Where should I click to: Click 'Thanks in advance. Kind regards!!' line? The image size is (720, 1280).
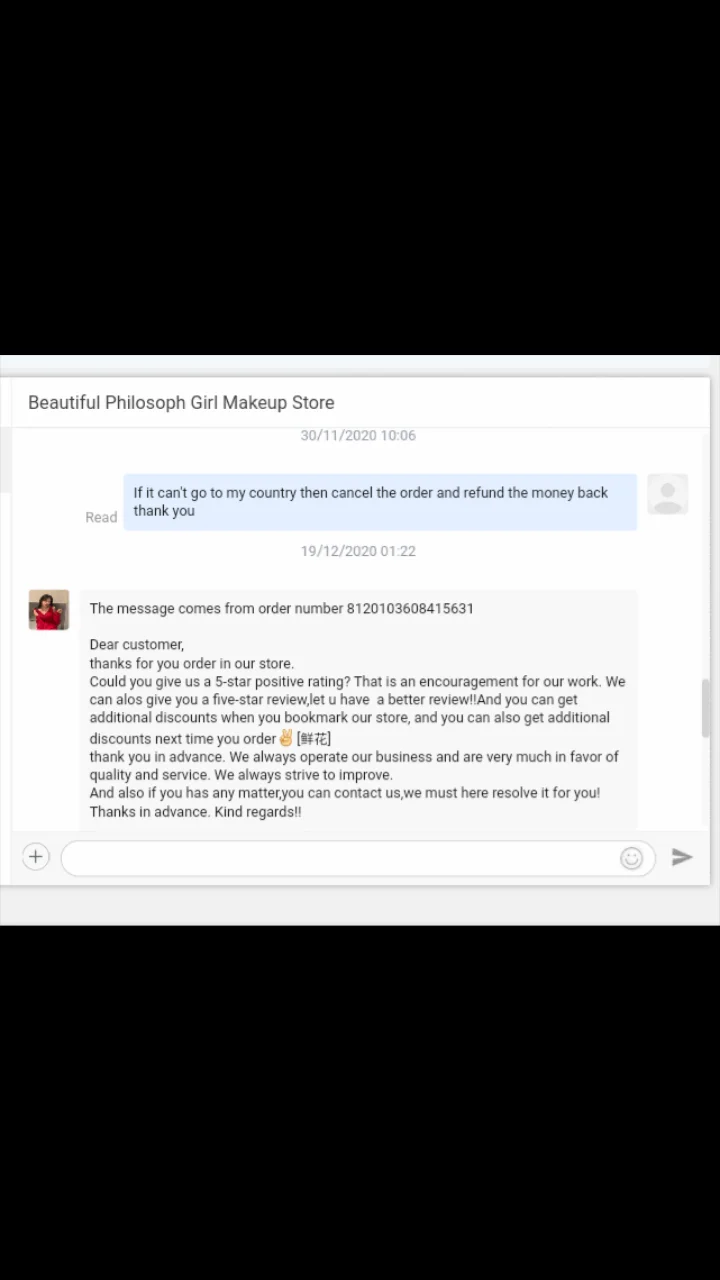(195, 812)
